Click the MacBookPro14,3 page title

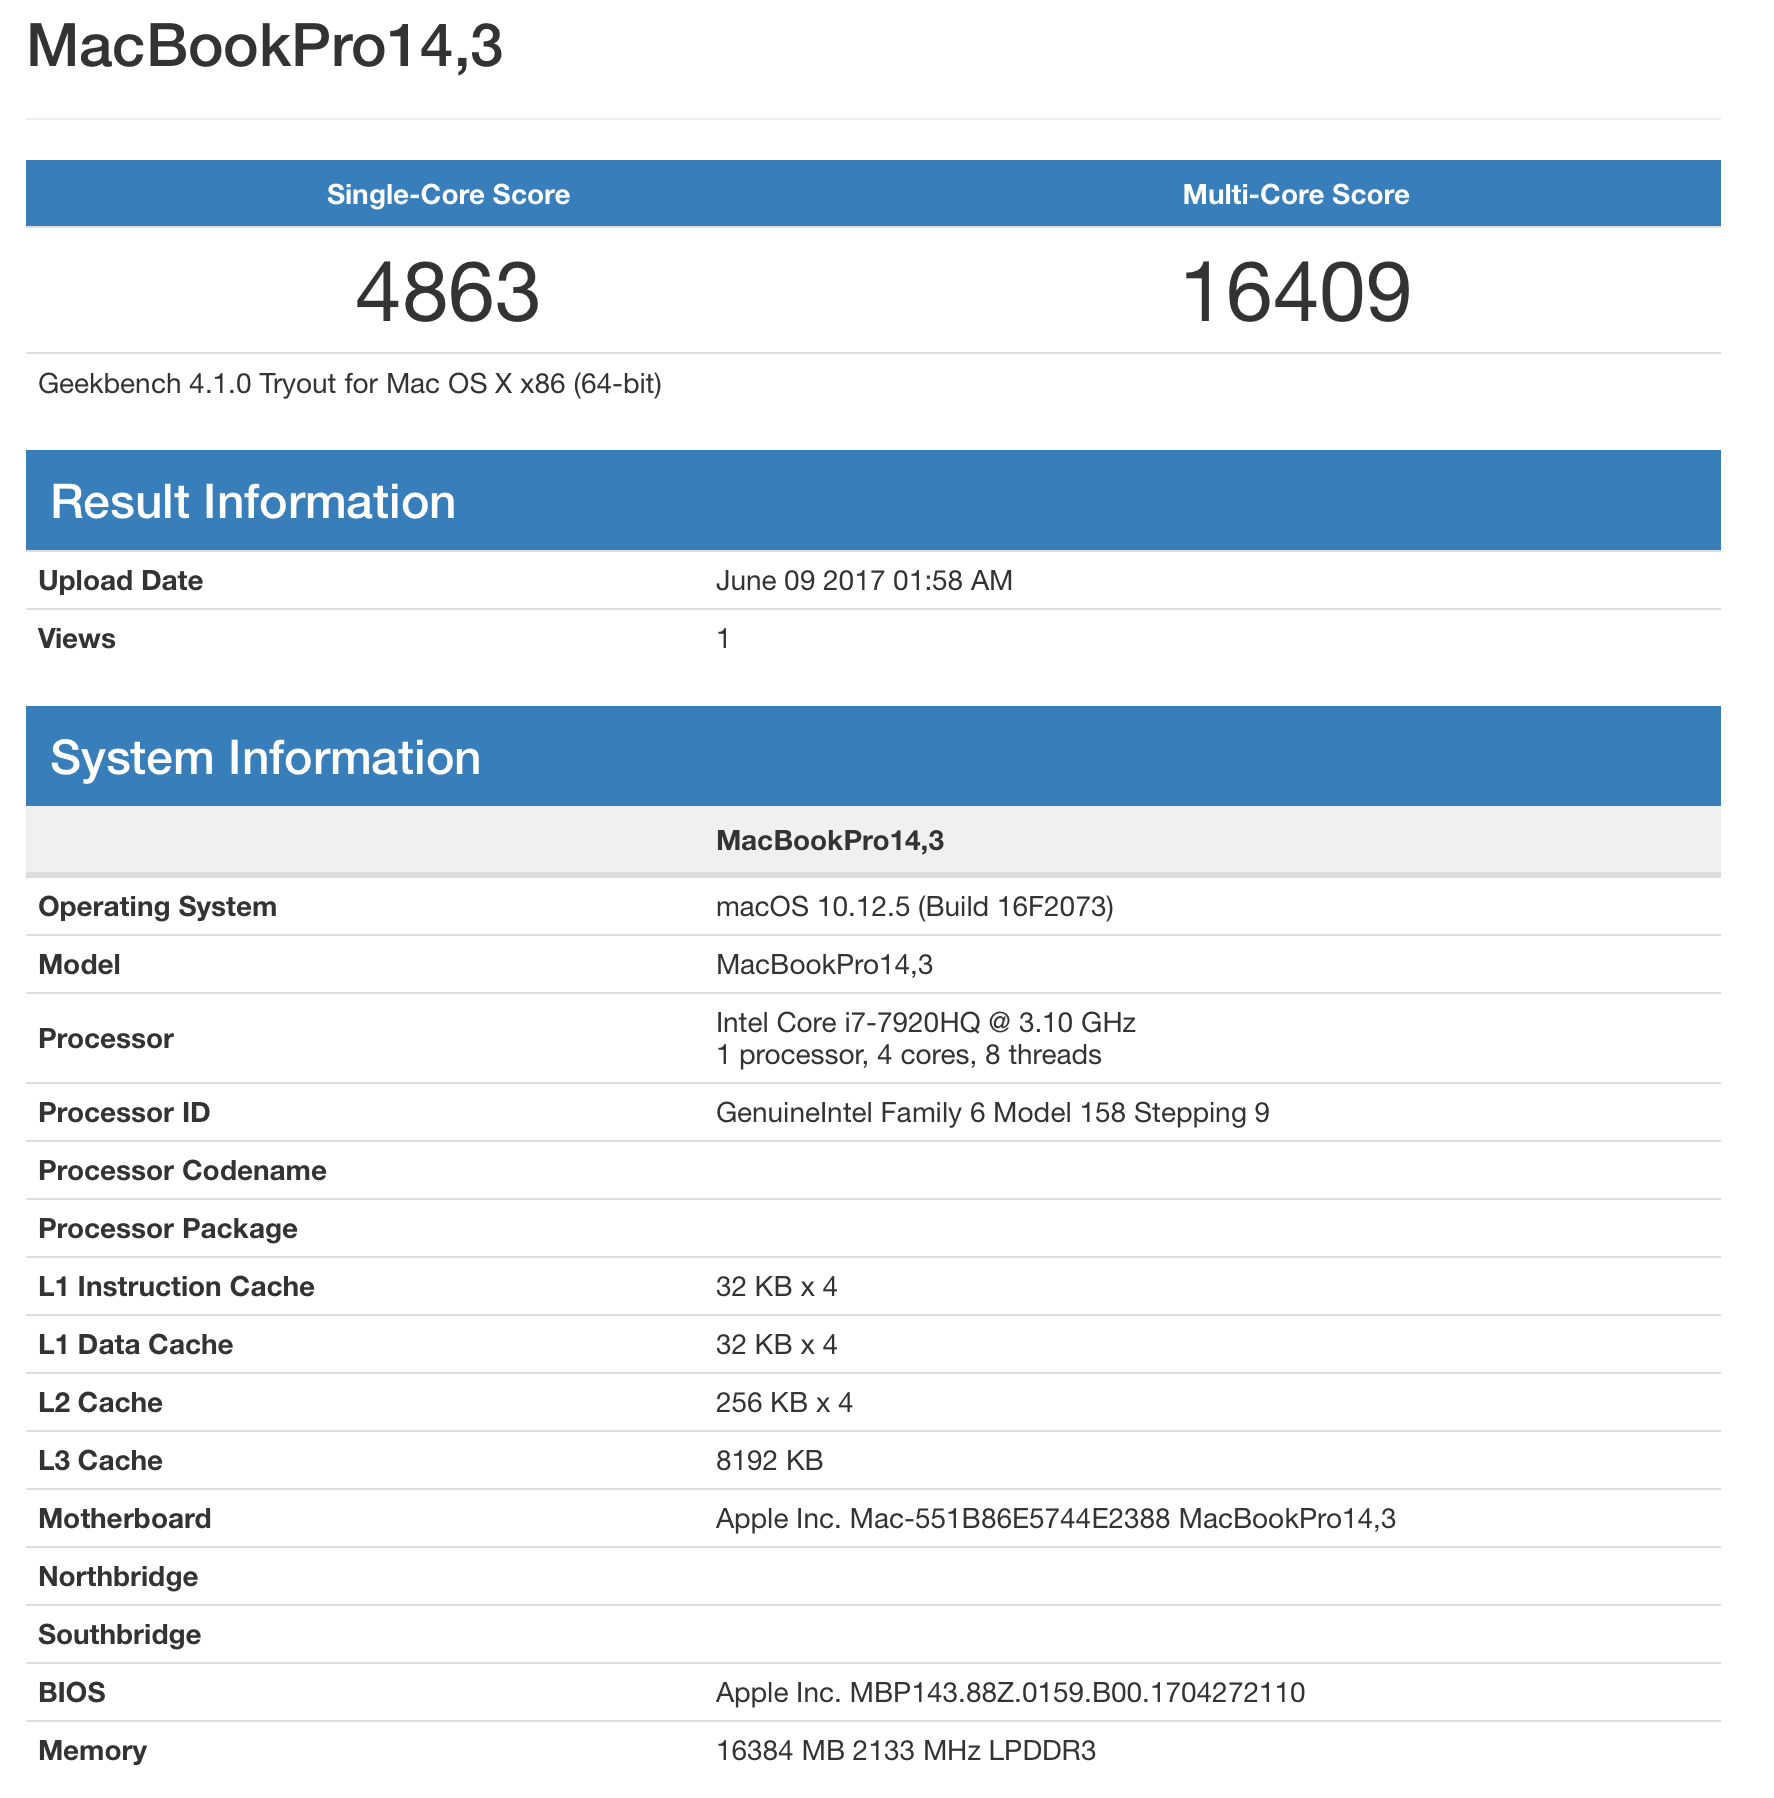coord(264,46)
